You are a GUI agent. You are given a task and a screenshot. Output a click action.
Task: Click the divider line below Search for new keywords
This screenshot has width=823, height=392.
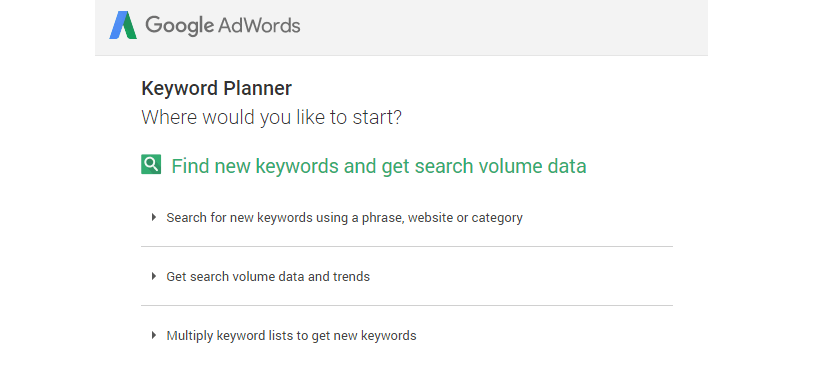coord(407,246)
